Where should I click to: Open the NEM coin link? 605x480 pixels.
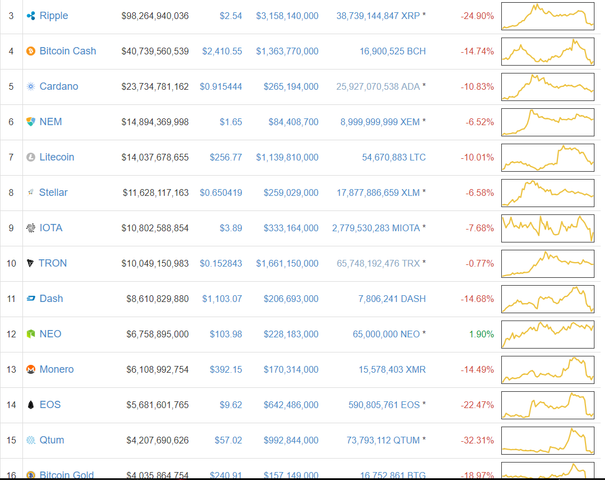tap(51, 122)
